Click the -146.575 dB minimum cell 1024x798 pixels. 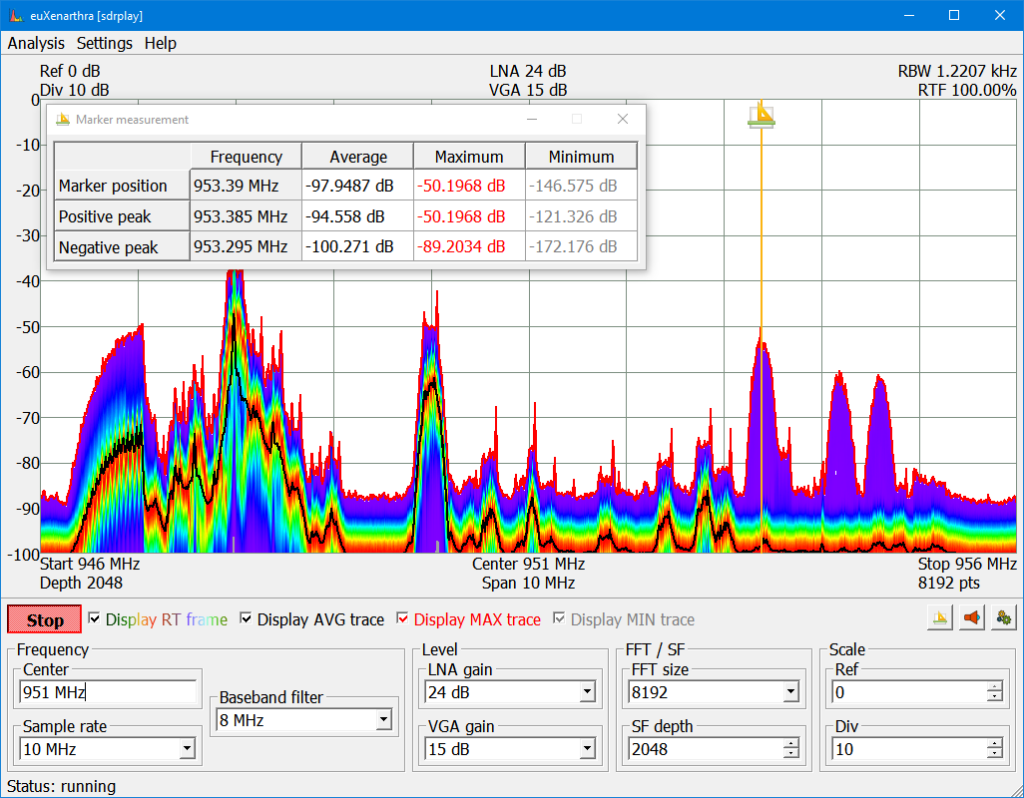[x=581, y=185]
